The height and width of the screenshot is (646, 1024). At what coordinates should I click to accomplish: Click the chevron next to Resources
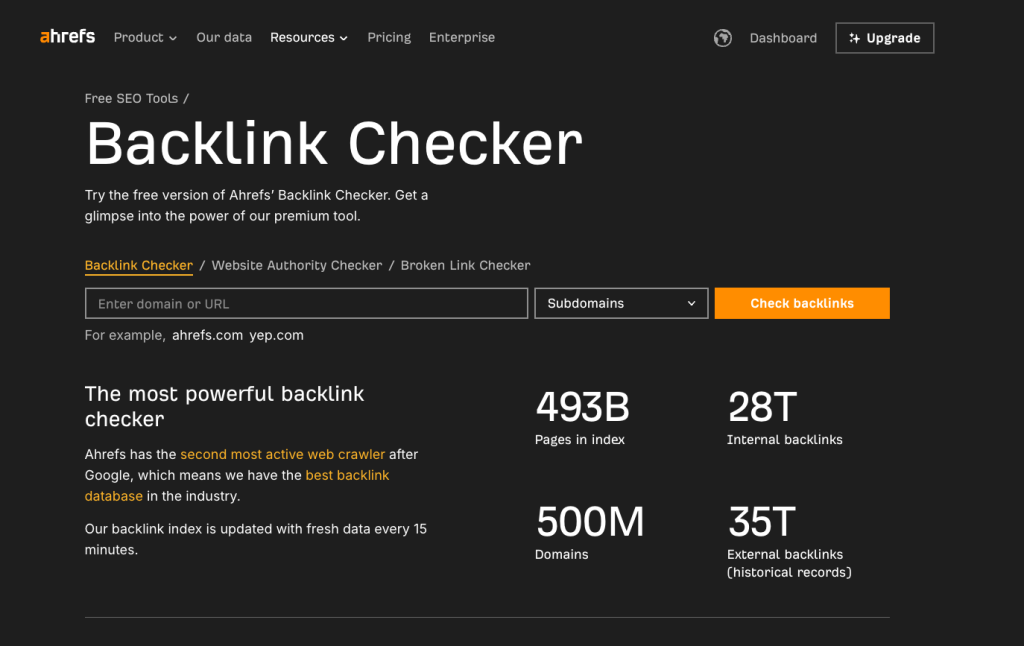point(343,38)
